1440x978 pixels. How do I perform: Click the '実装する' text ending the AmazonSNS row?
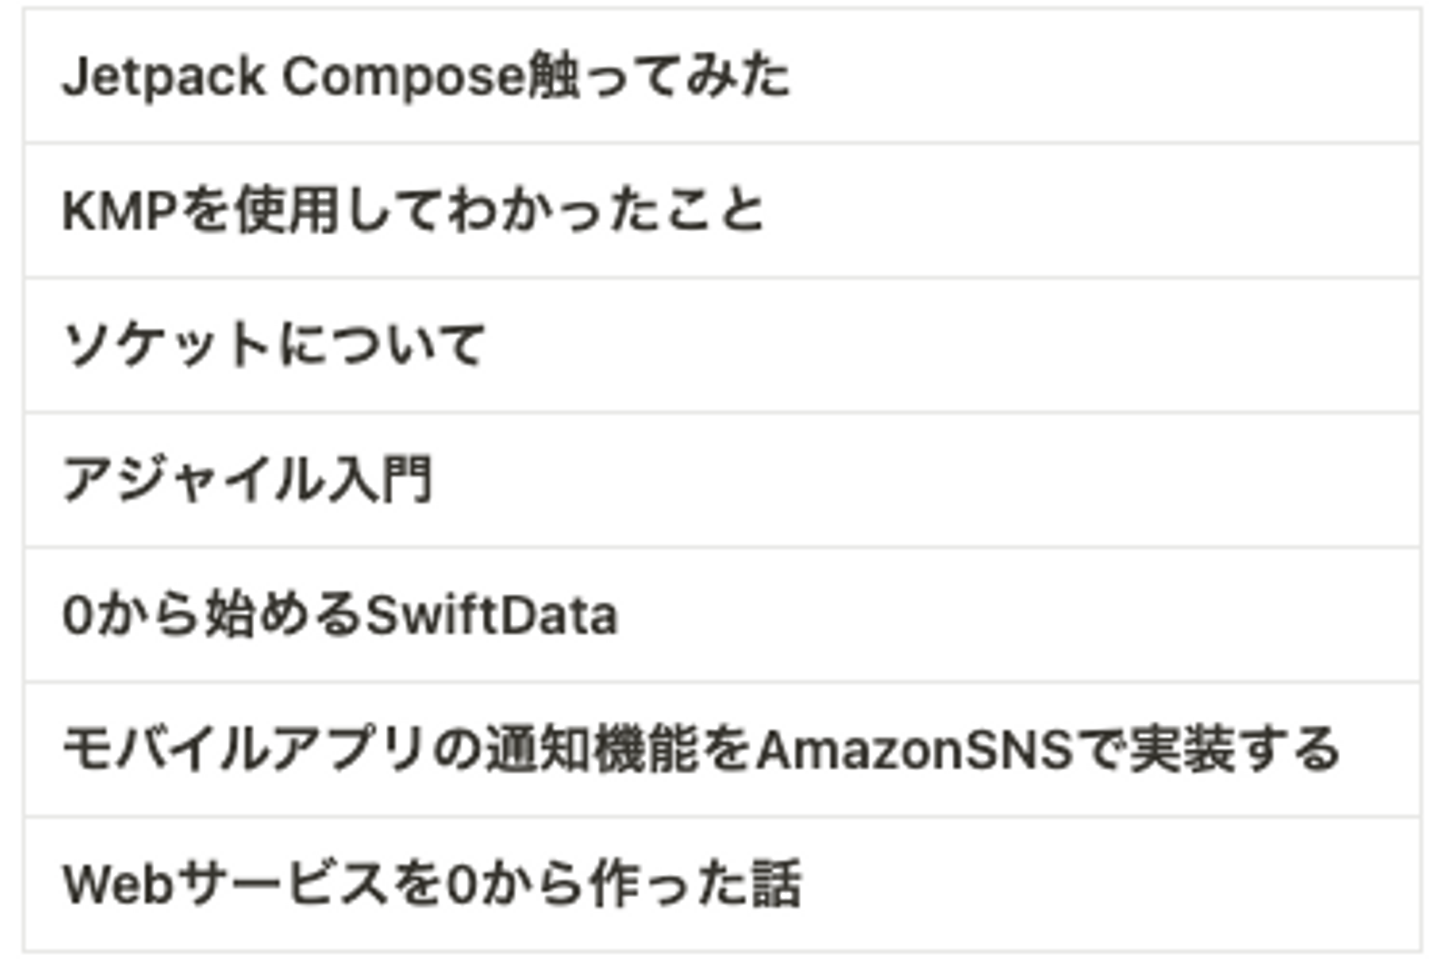pos(1234,750)
